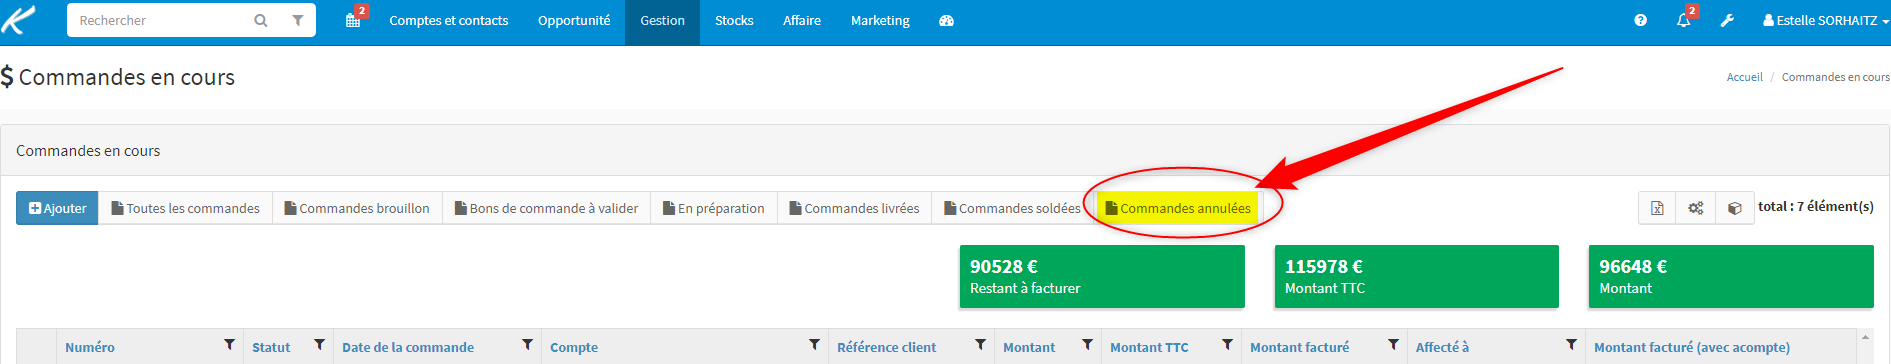The height and width of the screenshot is (364, 1891).
Task: Sort by Montant facturé (avec acompte) header
Action: coord(1692,347)
